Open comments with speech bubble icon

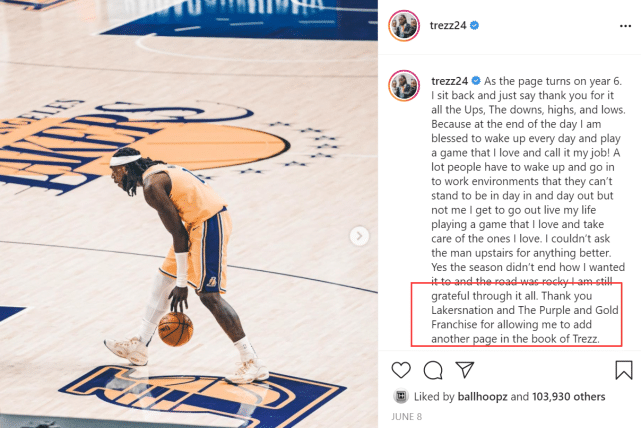point(433,370)
